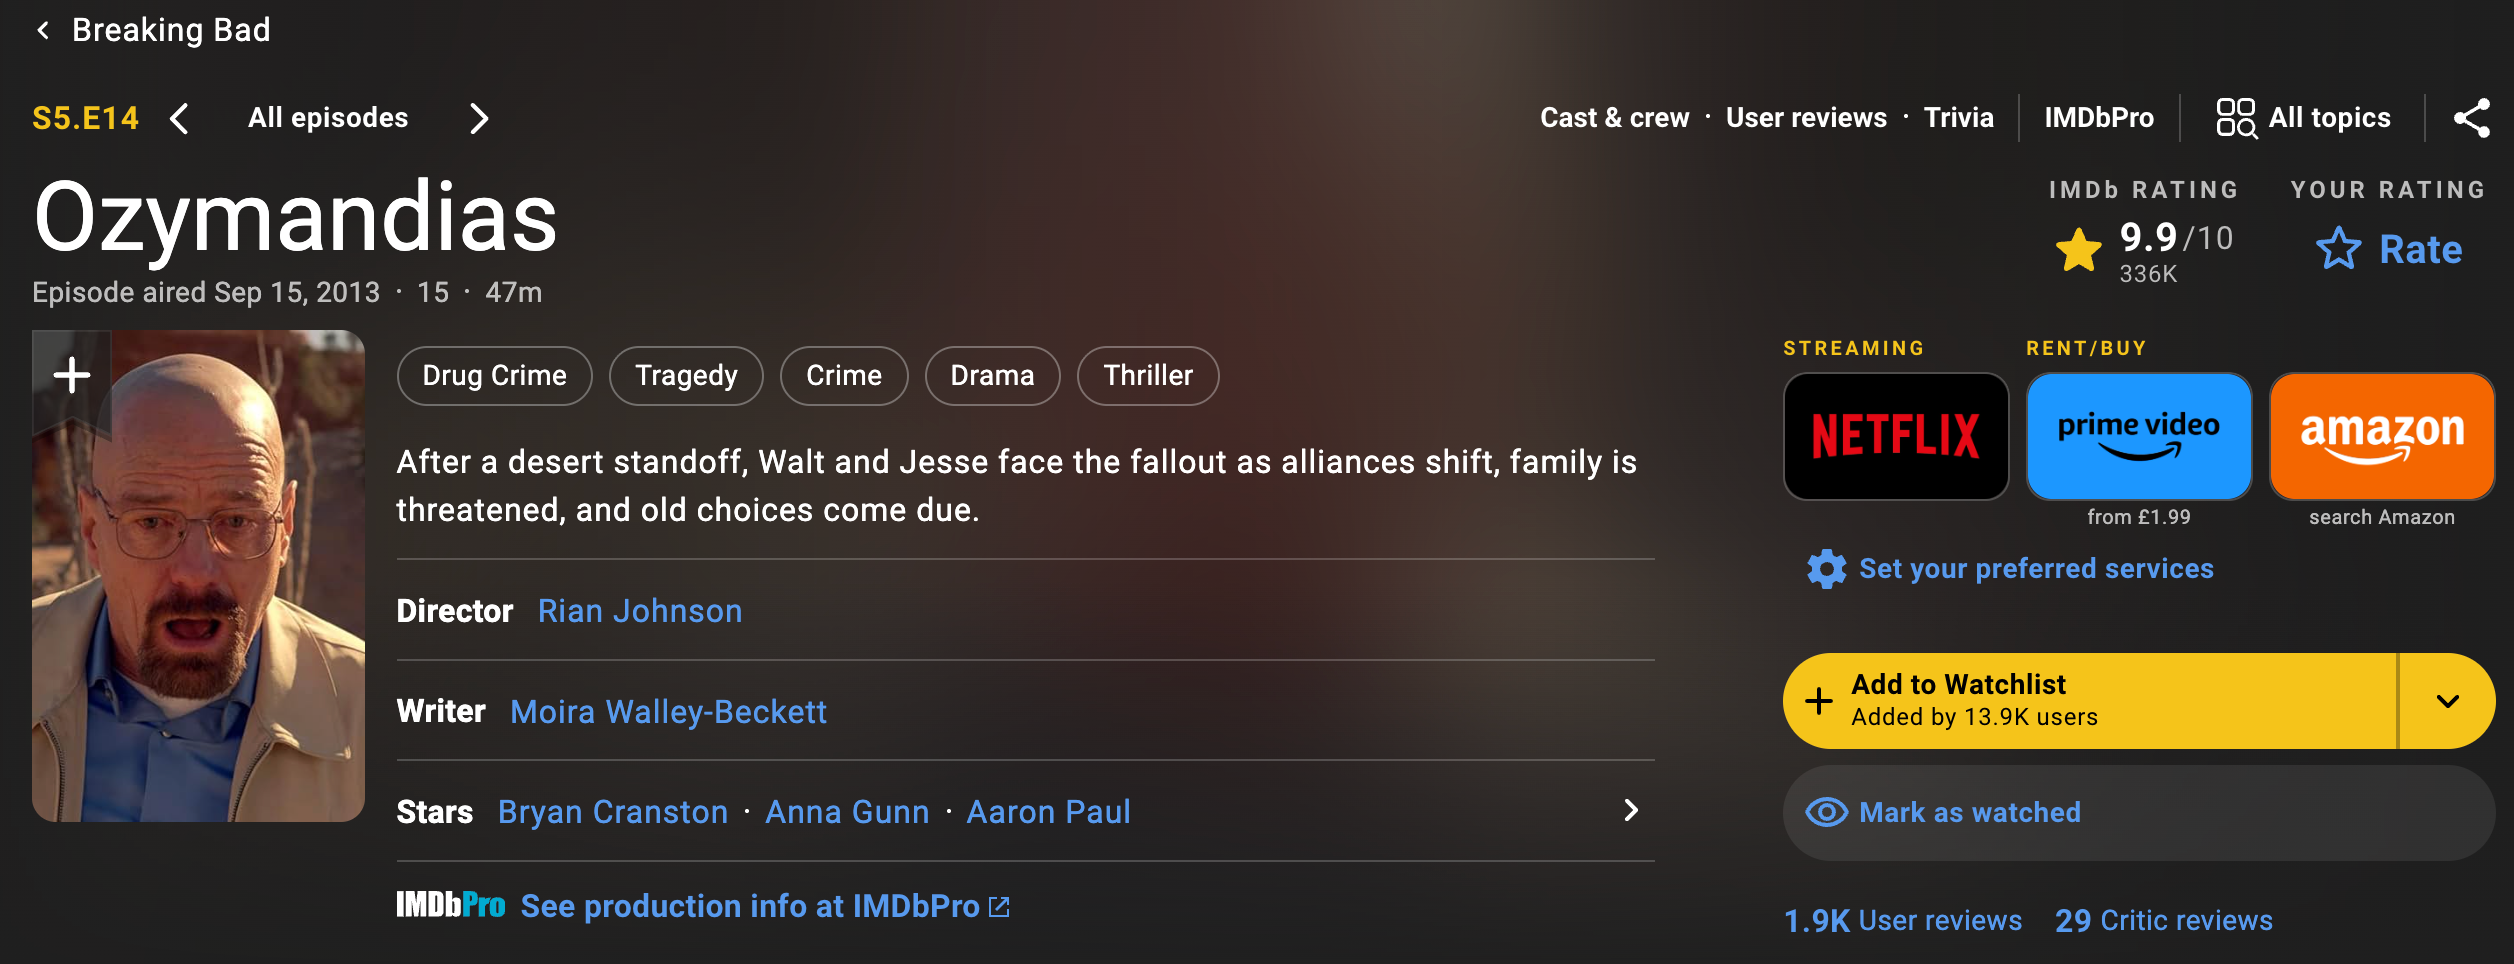This screenshot has height=964, width=2514.
Task: Click the Netflix streaming logo
Action: coord(1895,436)
